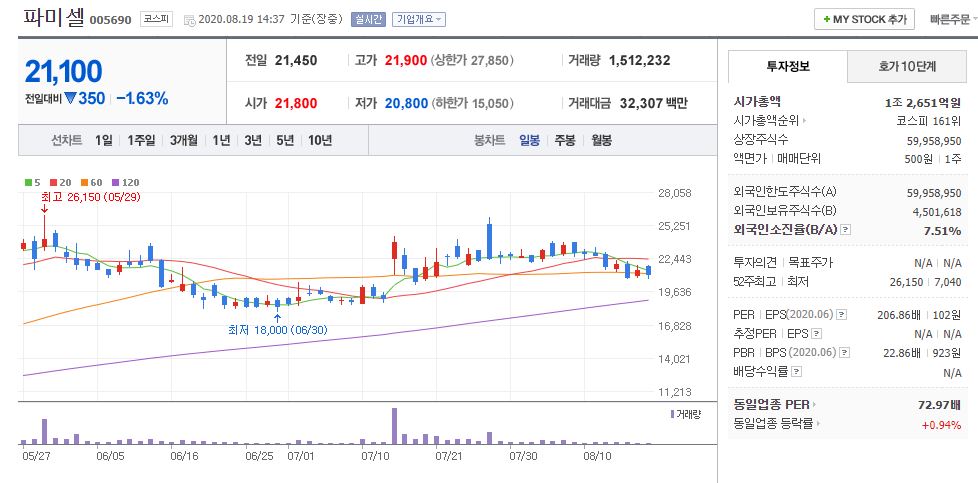Expand the 빠른주문 dropdown

[x=953, y=19]
